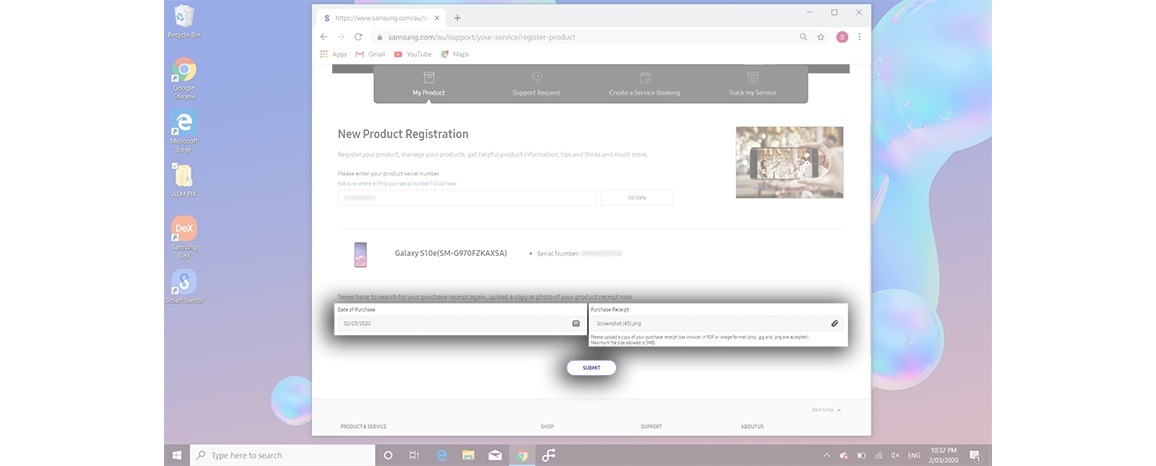Screen dimensions: 1156x466
Task: Click the Track my Service icon
Action: (x=753, y=77)
